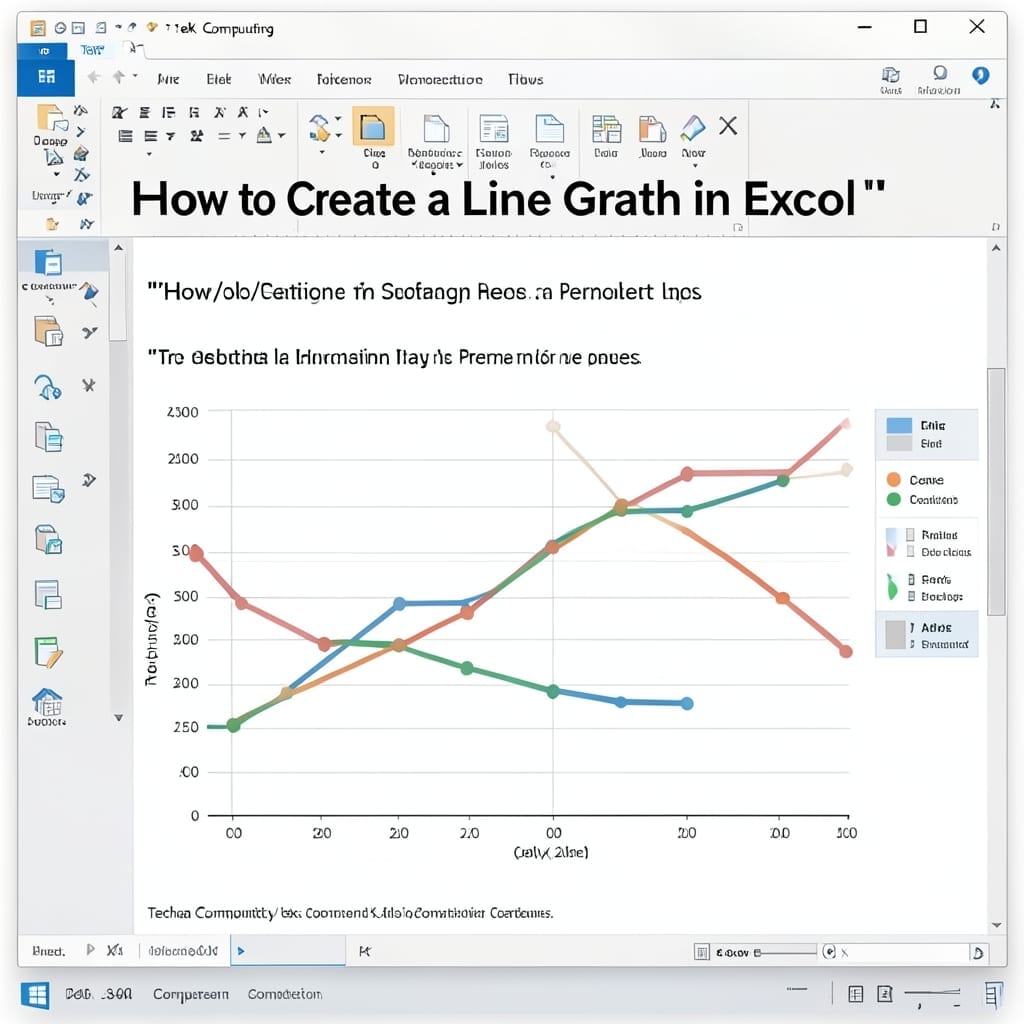The image size is (1024, 1024).
Task: Click 'Xfs' in the status bar
Action: (115, 950)
